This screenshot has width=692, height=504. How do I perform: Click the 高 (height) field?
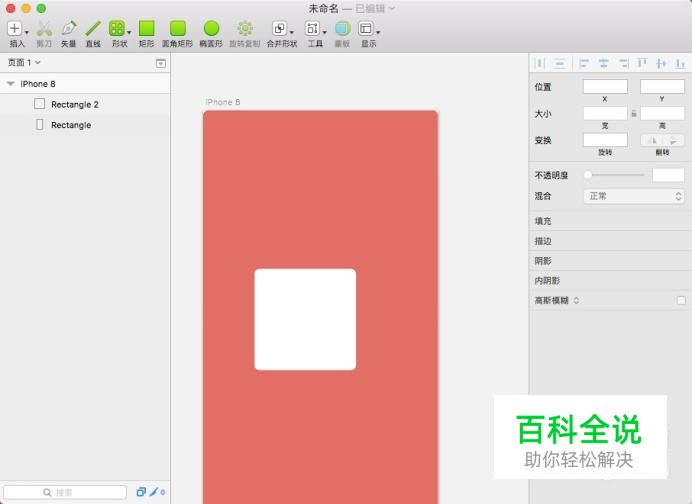point(662,113)
